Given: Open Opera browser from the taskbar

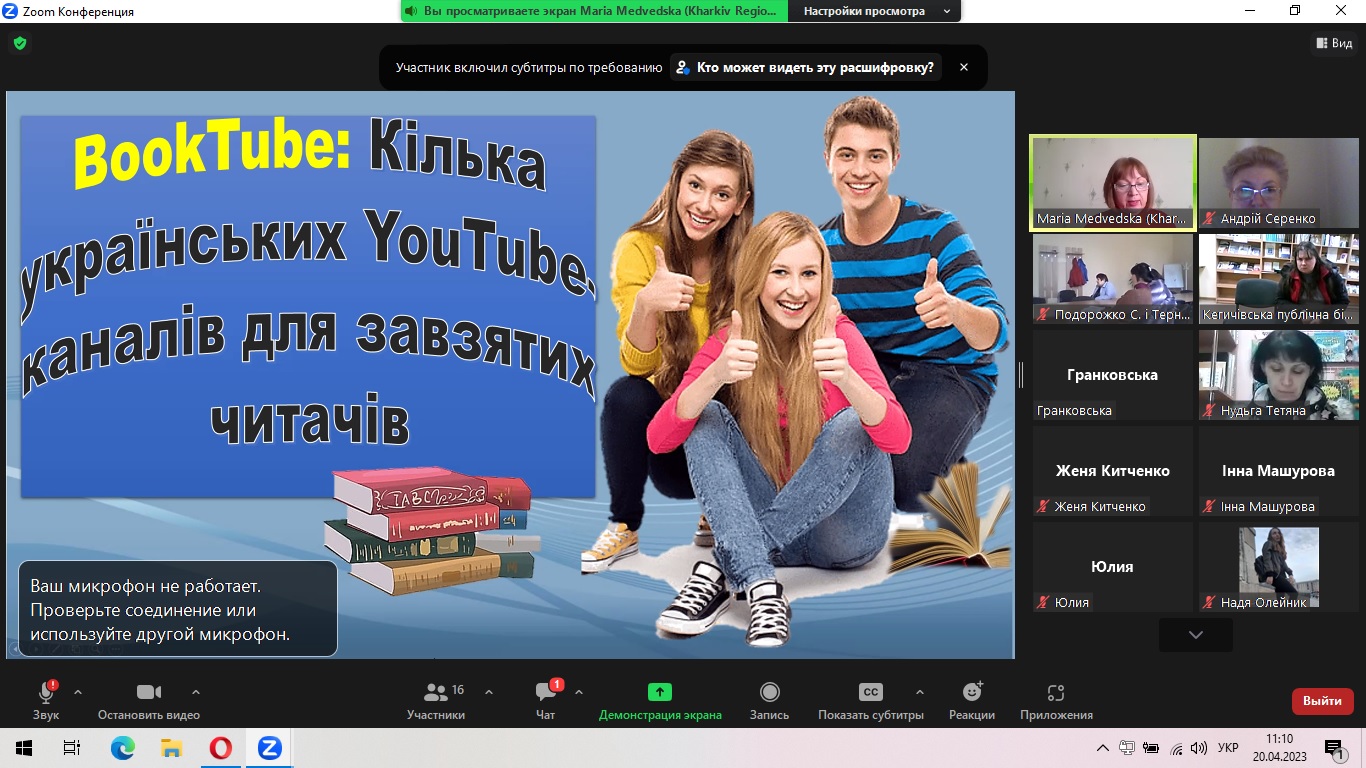Looking at the screenshot, I should click(220, 748).
